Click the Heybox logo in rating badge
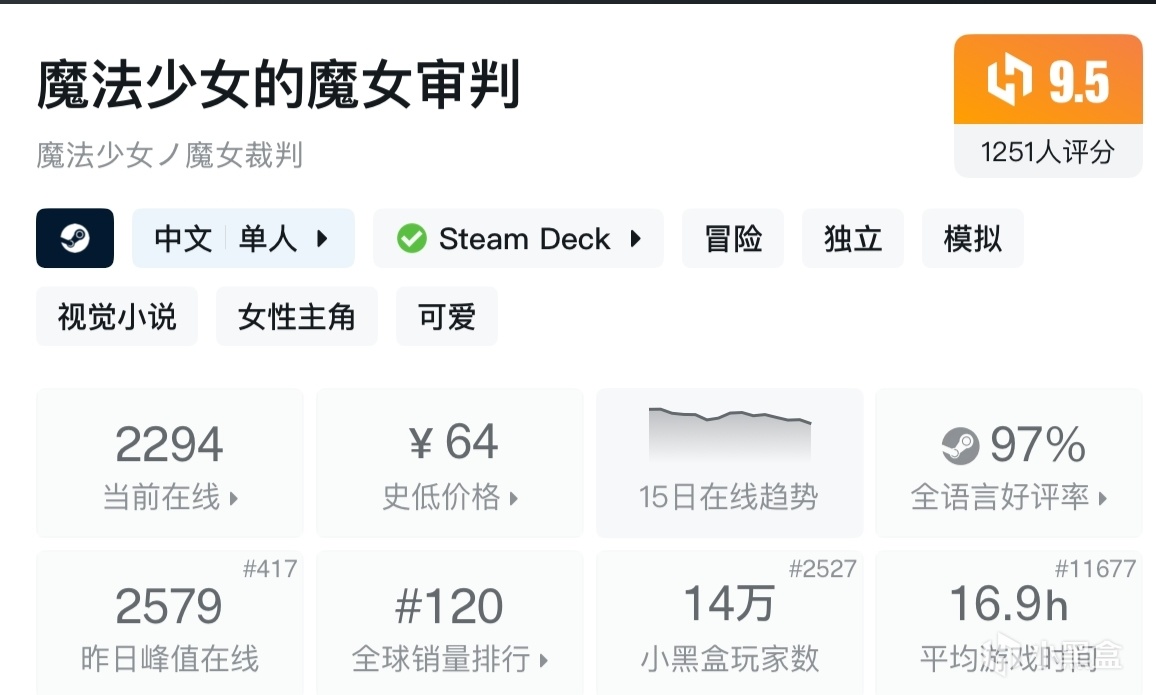Image resolution: width=1156 pixels, height=695 pixels. (1009, 80)
